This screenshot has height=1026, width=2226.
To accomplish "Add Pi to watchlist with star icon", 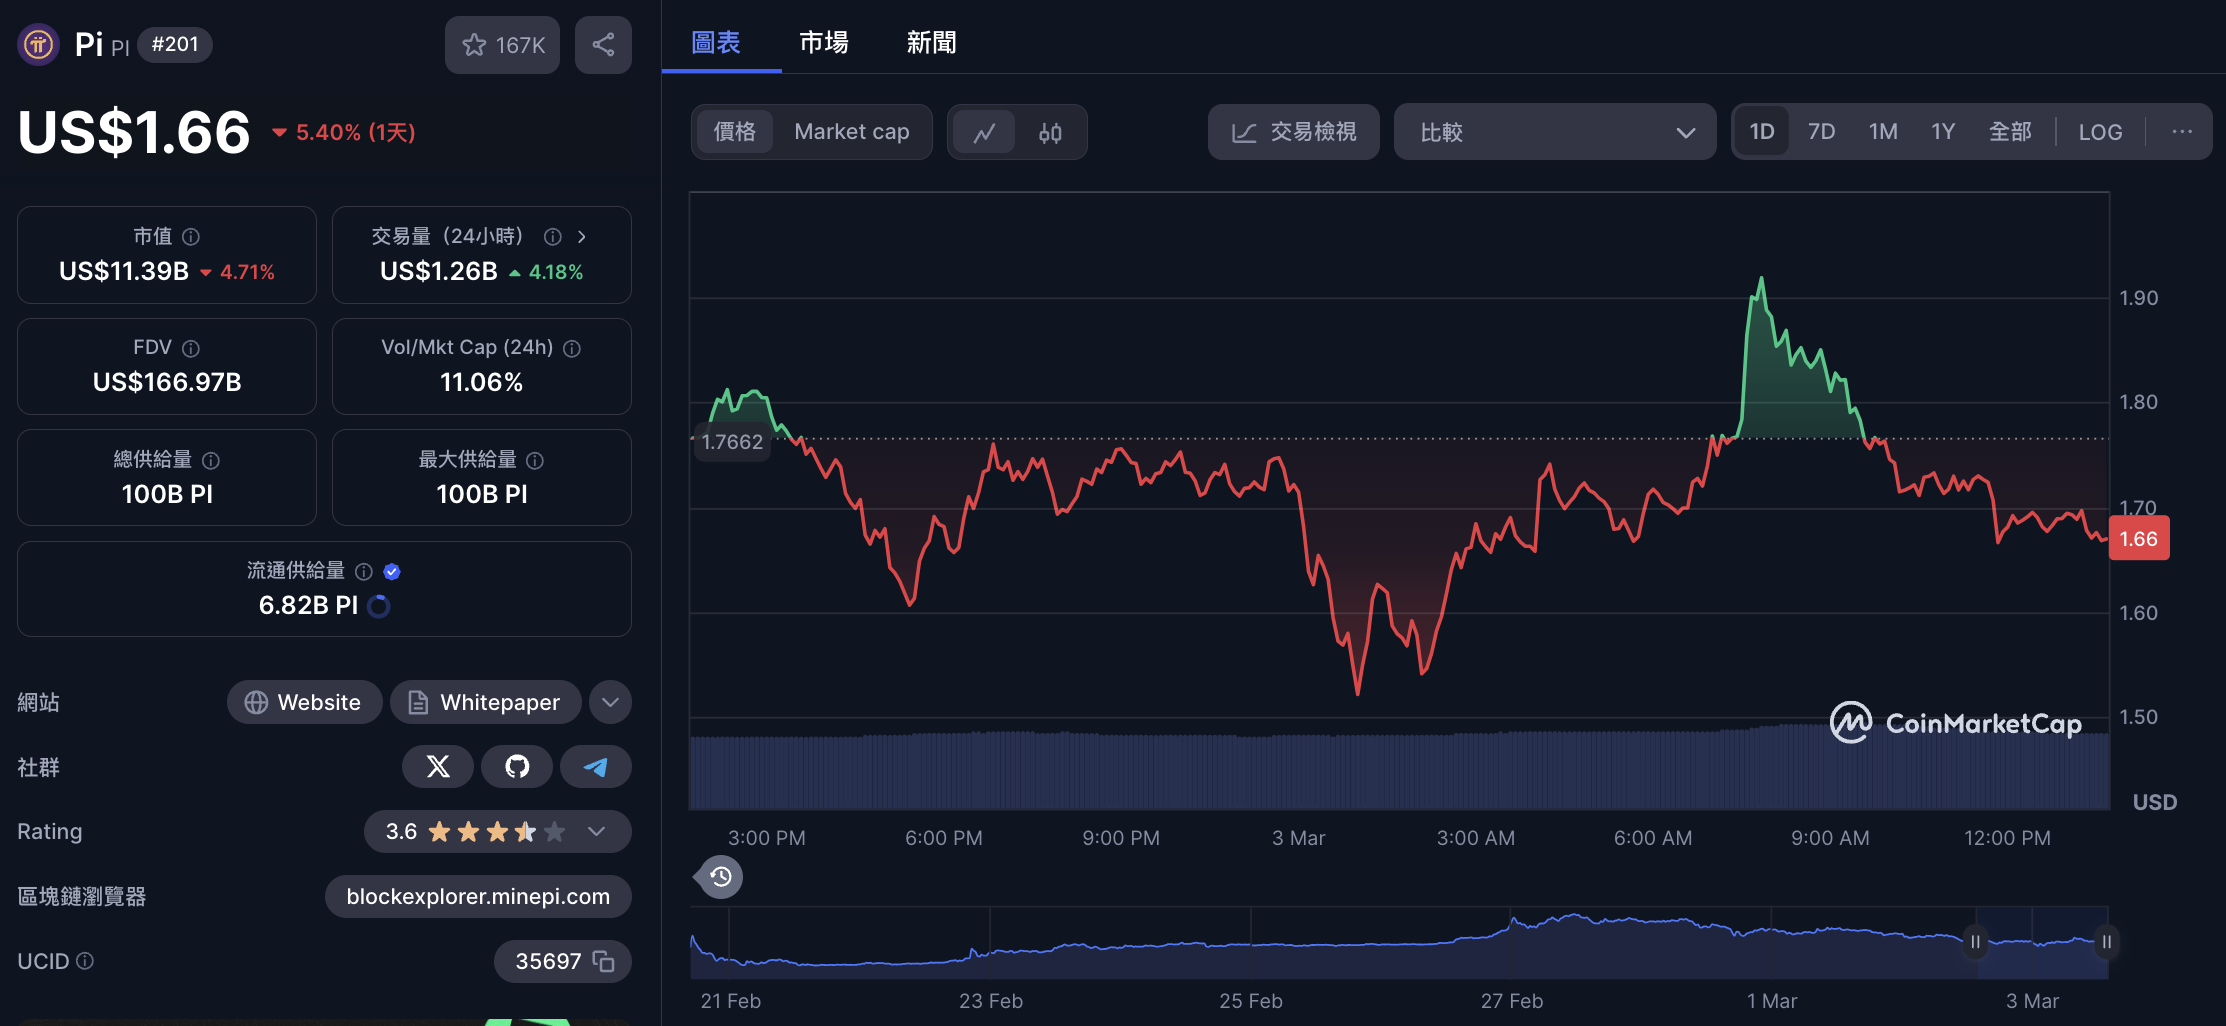I will click(x=502, y=45).
